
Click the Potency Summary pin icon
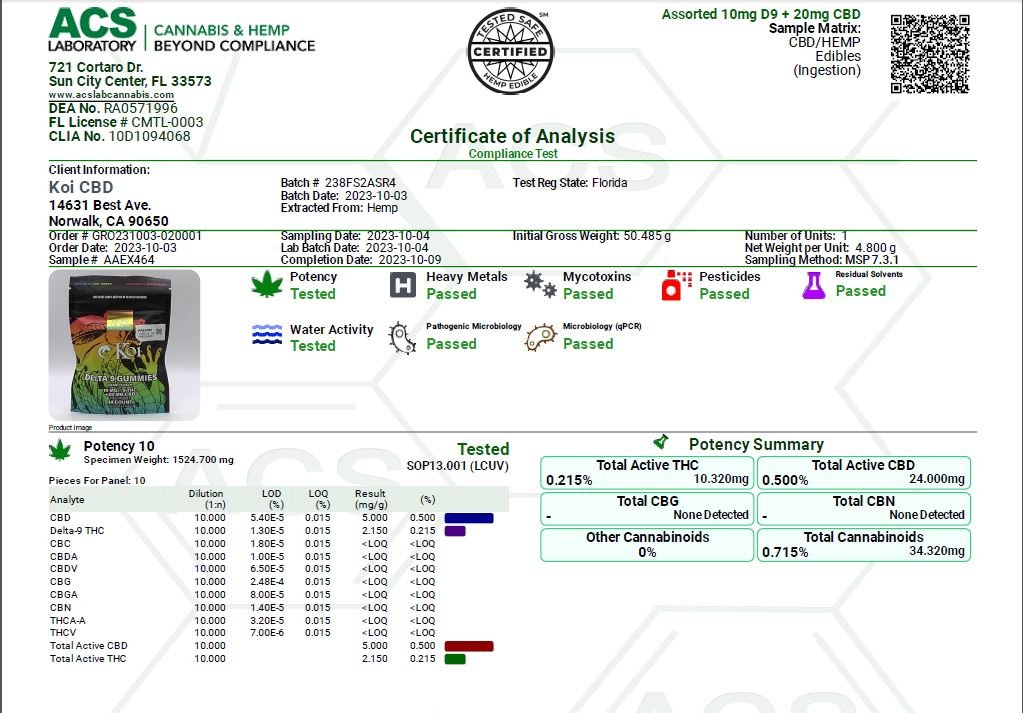[x=661, y=442]
